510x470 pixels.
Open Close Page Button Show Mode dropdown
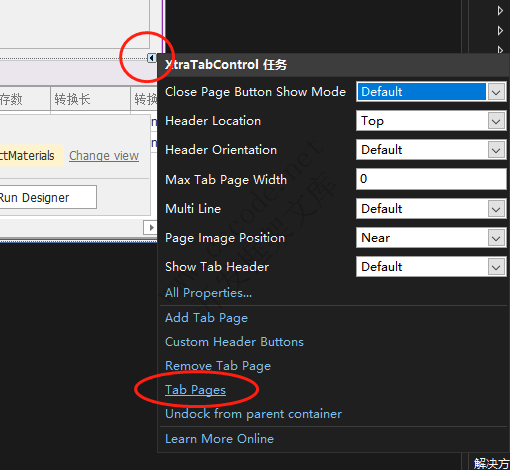[496, 92]
